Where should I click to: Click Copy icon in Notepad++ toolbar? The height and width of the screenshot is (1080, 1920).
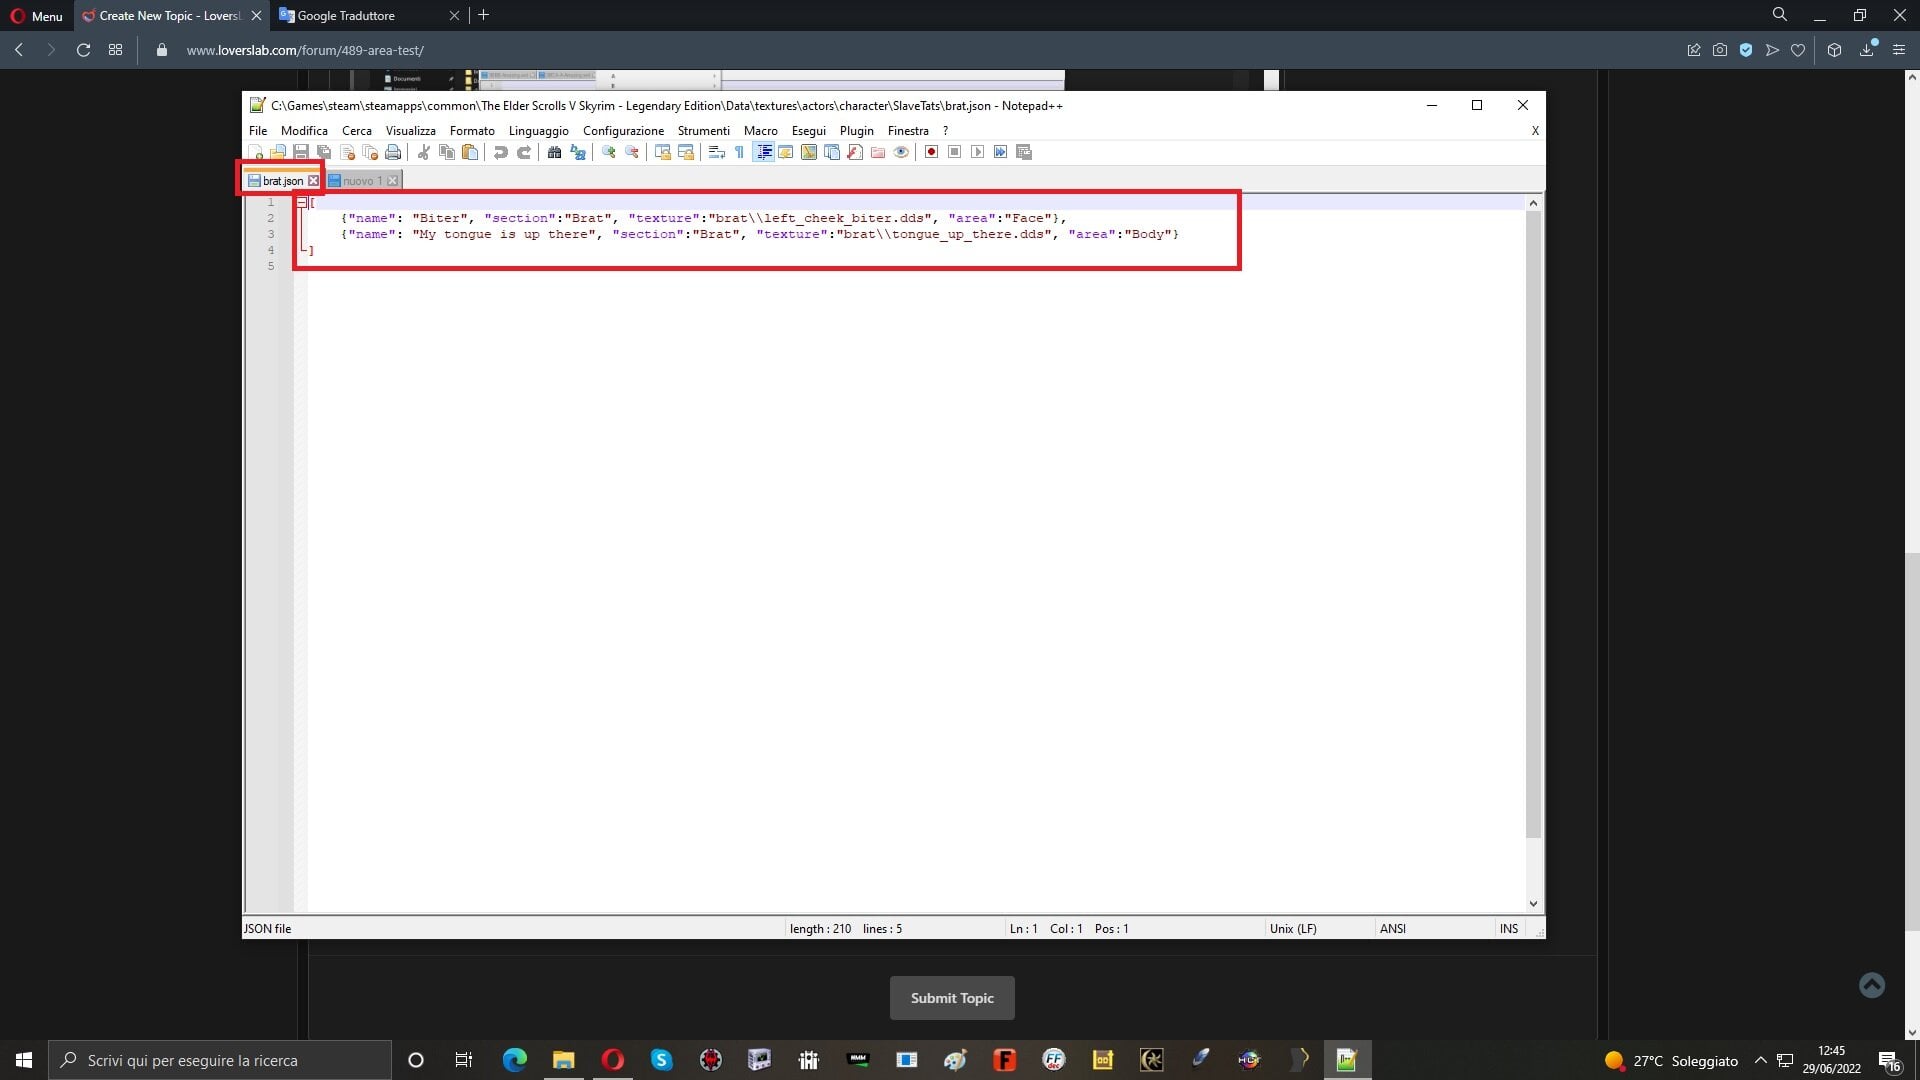pyautogui.click(x=447, y=152)
